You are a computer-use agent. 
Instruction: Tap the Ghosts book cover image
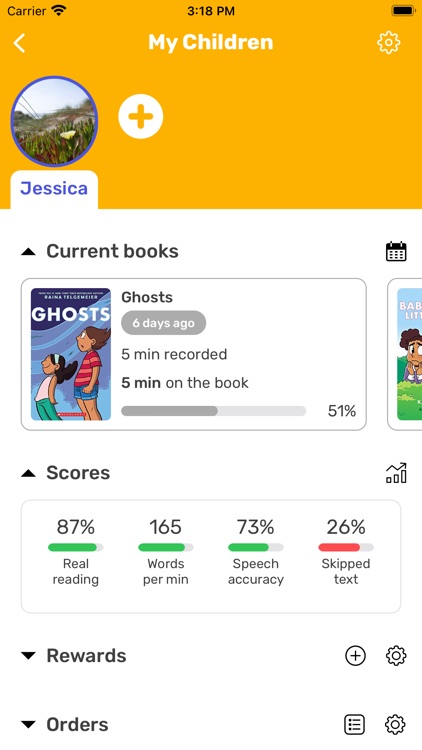pos(71,354)
